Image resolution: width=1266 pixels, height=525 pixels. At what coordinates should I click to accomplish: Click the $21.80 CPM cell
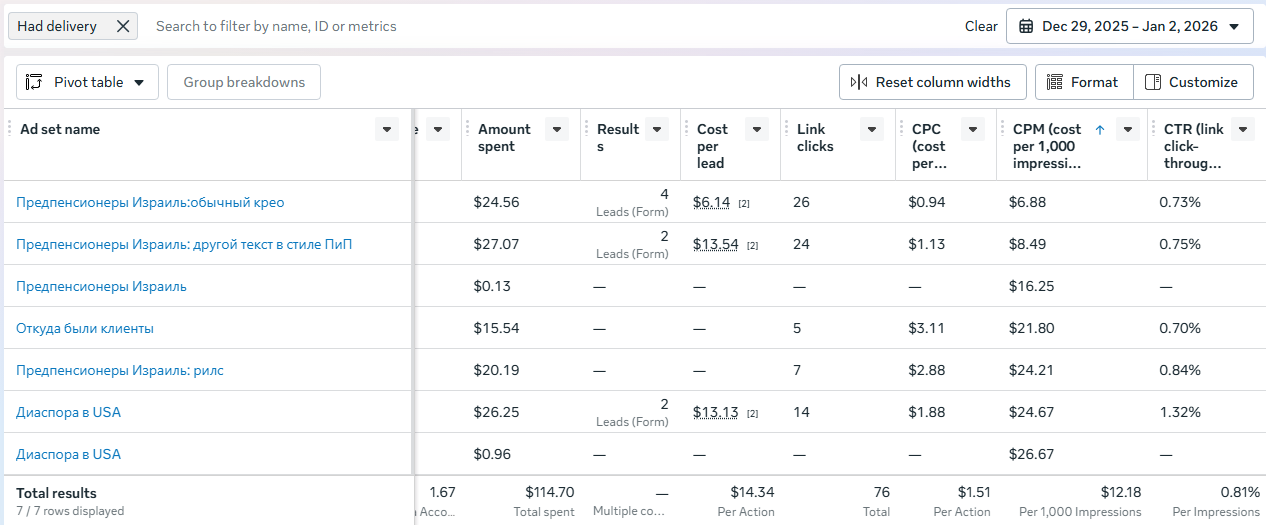1031,328
